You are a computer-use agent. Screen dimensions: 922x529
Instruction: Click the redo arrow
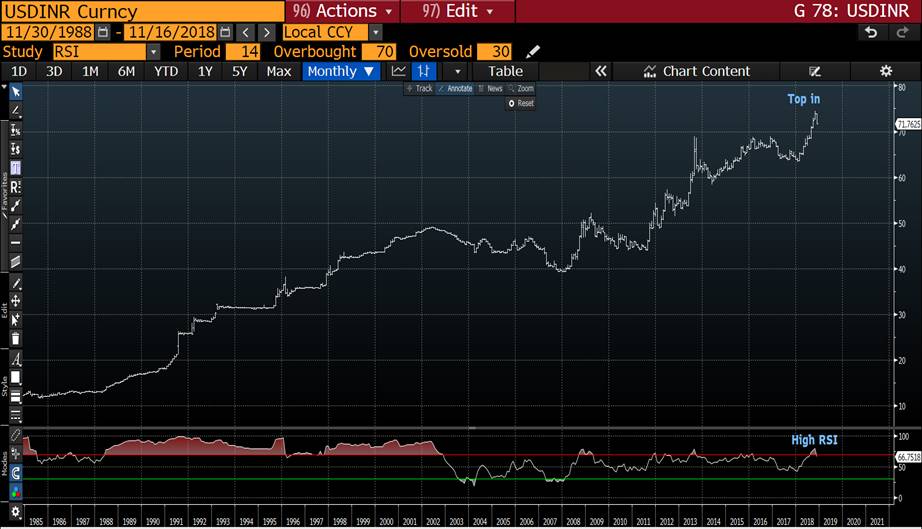(x=902, y=32)
